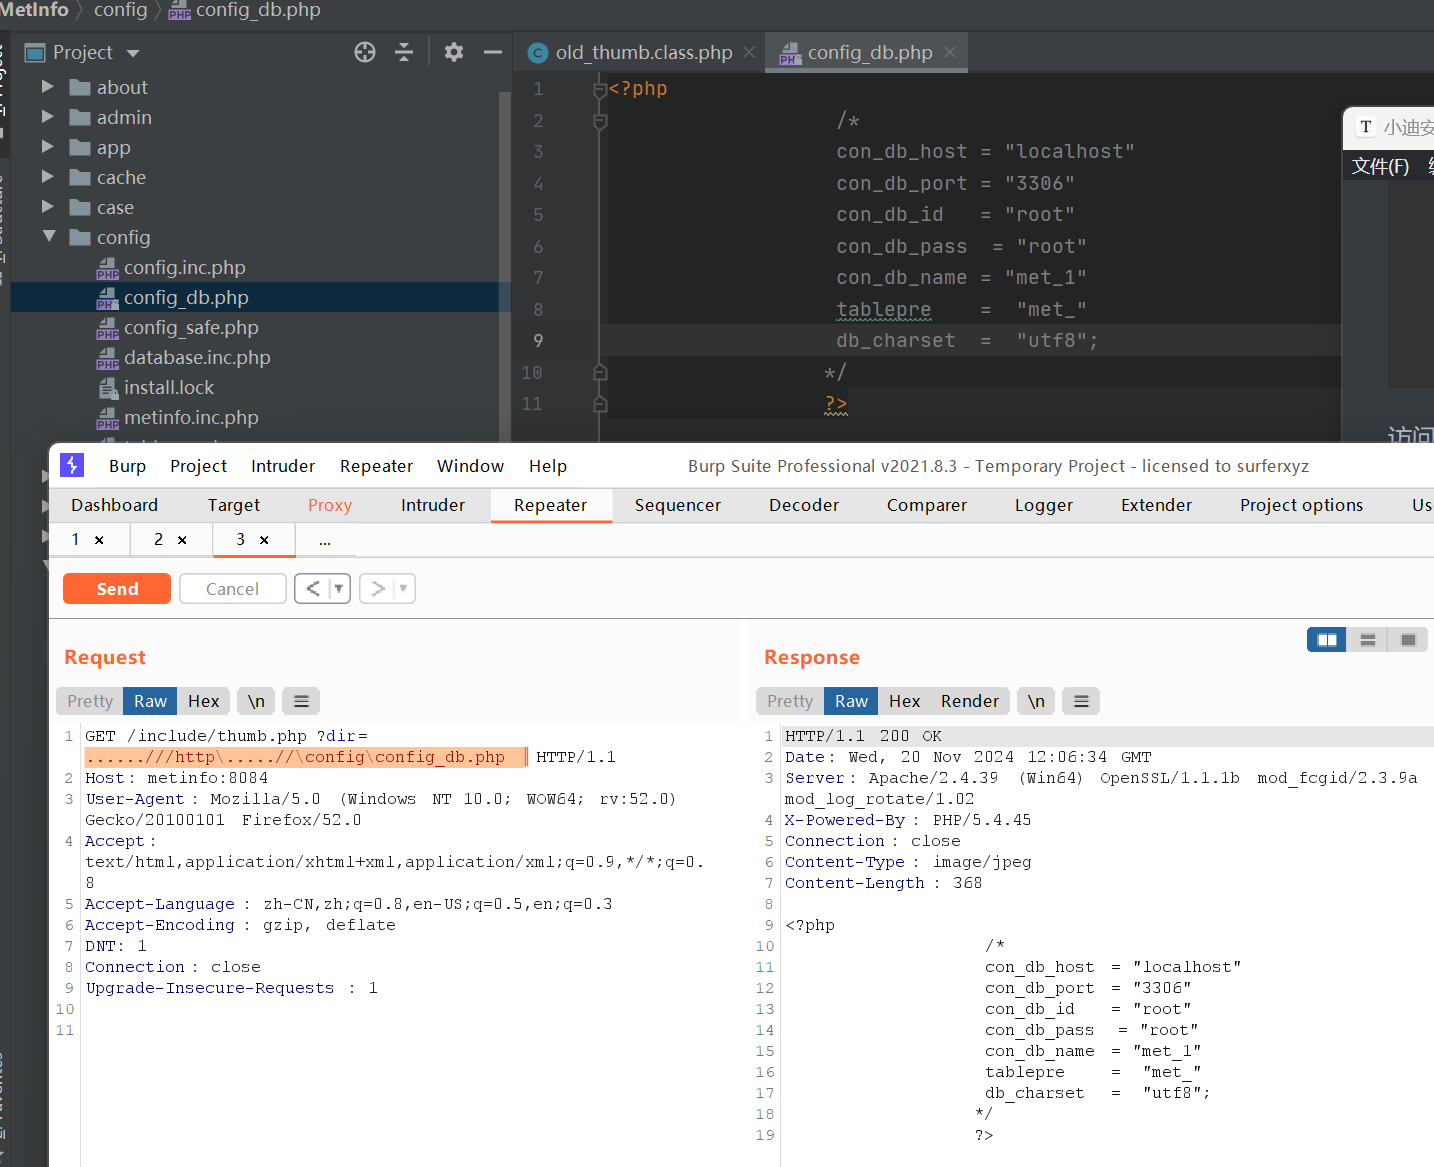This screenshot has height=1167, width=1434.
Task: Switch to old_thumb.class.php editor tab
Action: [643, 52]
